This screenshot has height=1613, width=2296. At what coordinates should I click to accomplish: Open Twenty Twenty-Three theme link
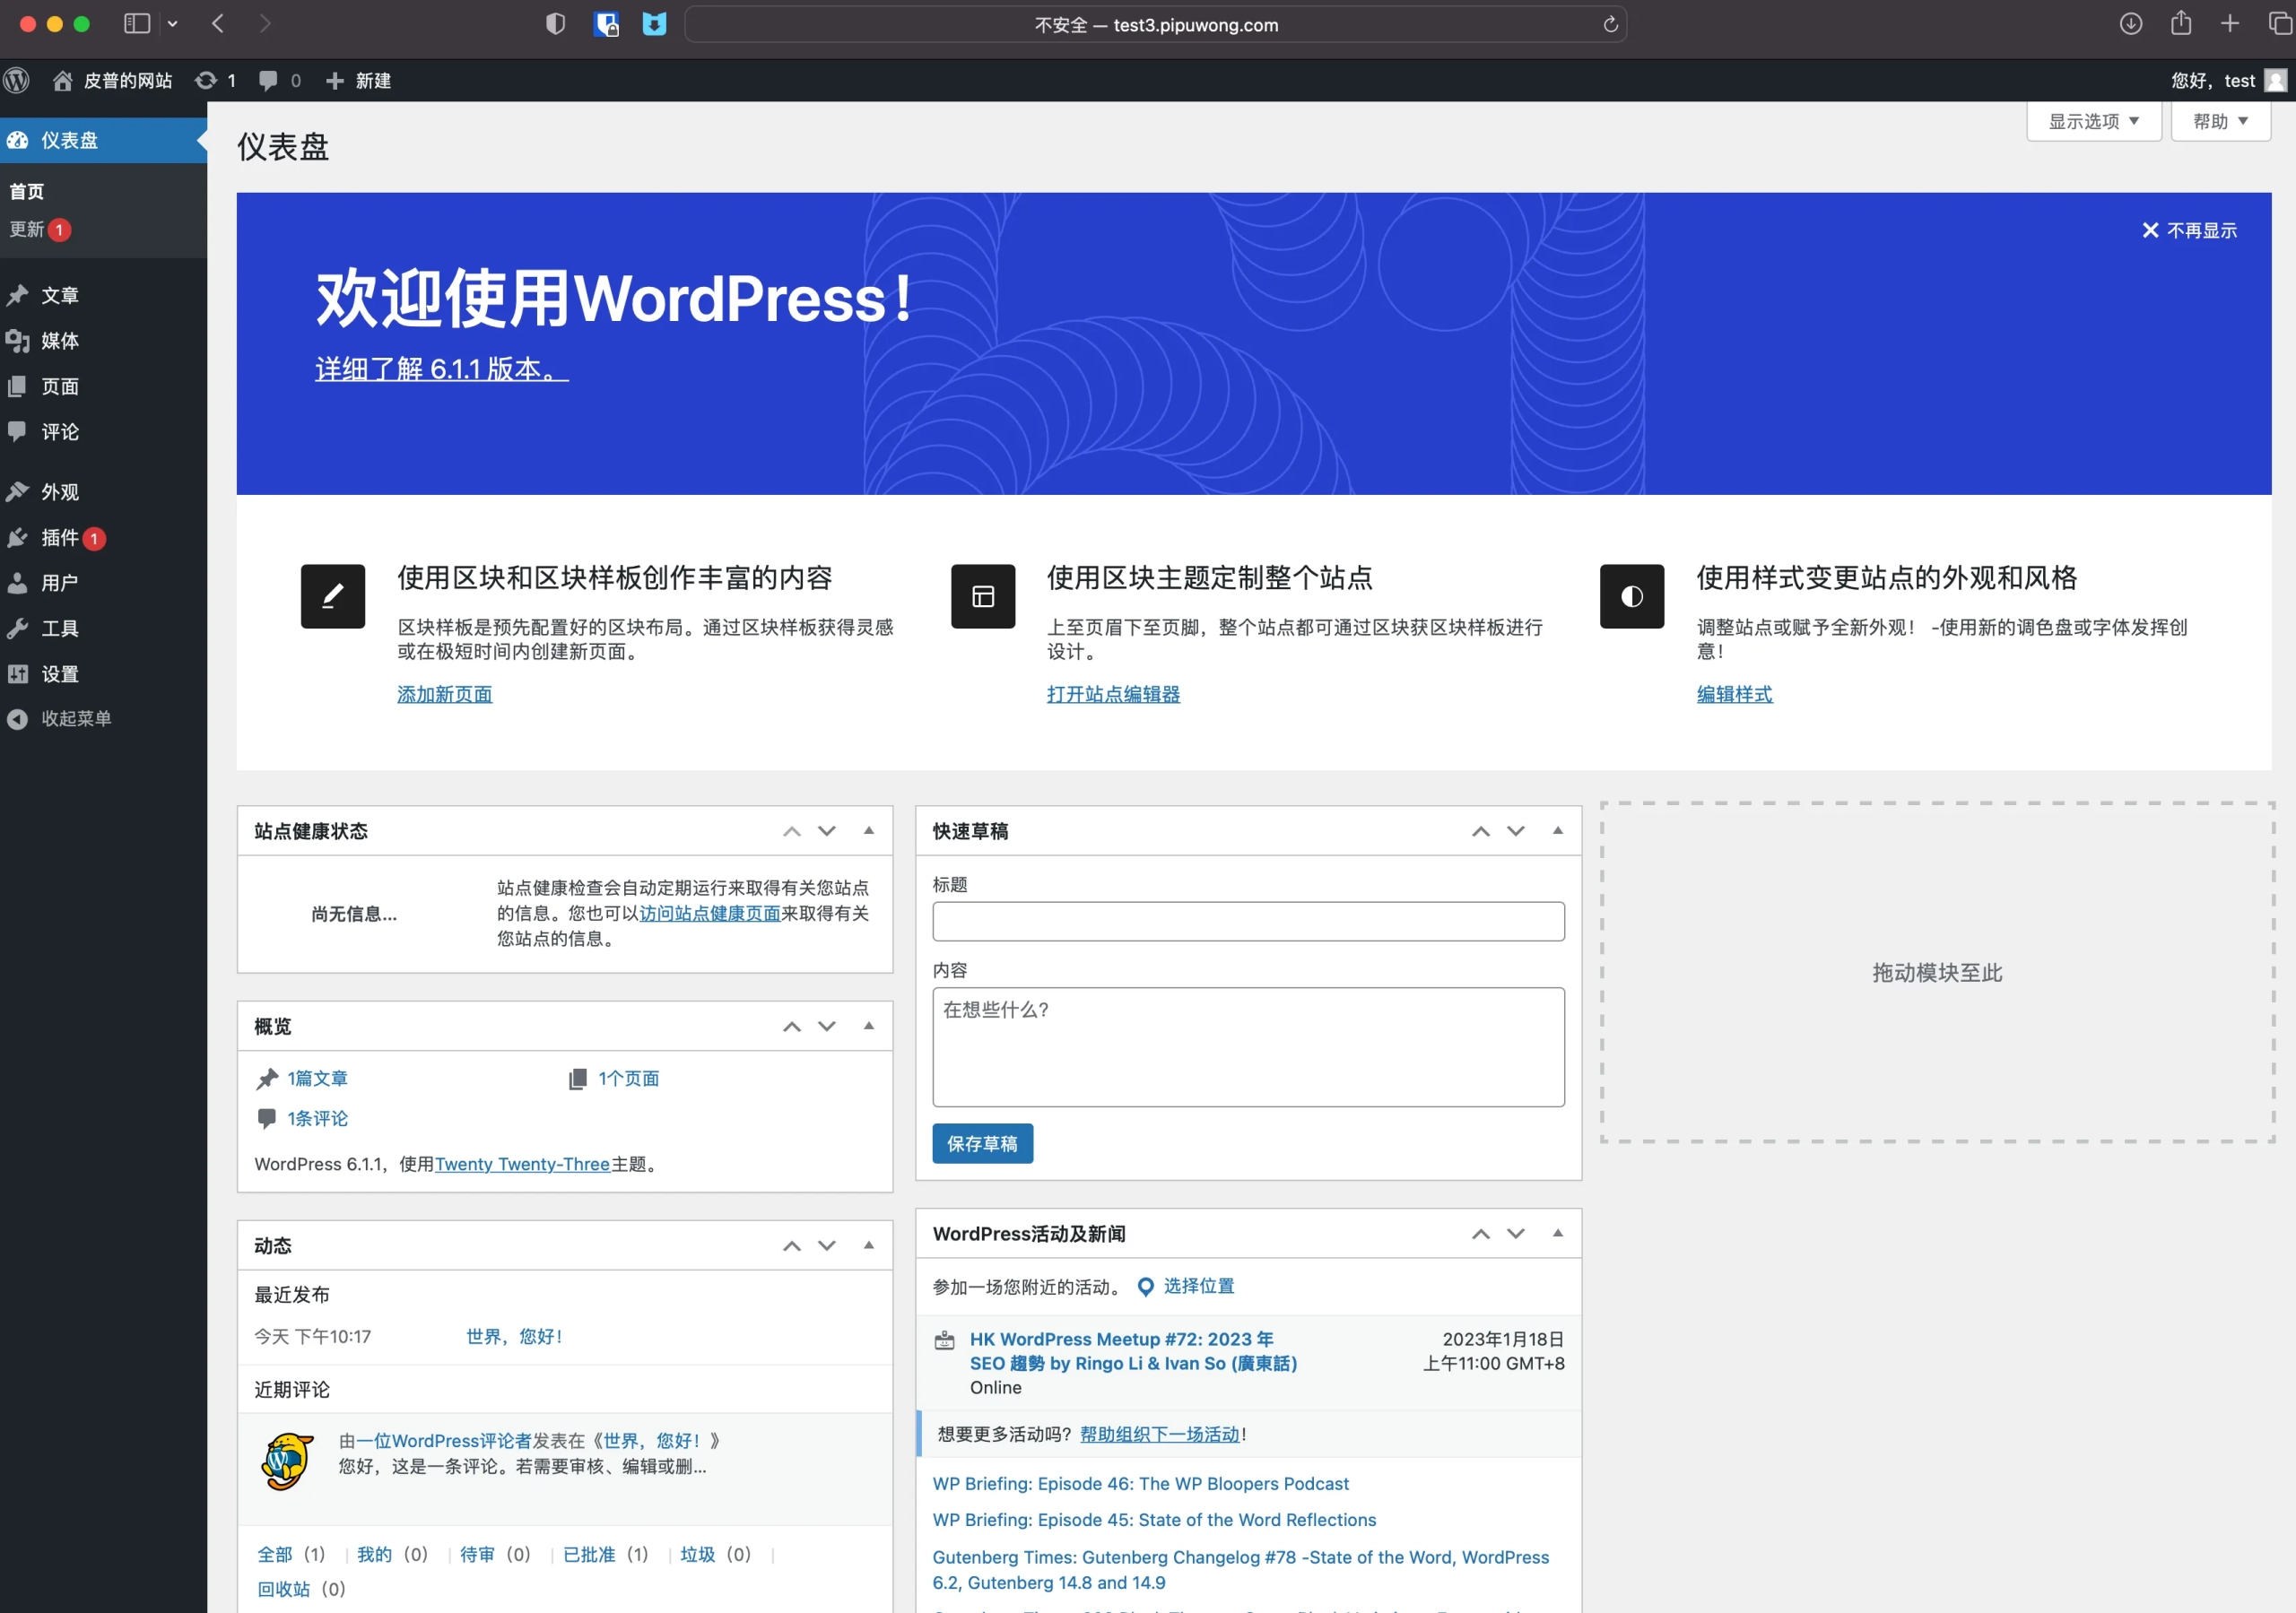(522, 1164)
